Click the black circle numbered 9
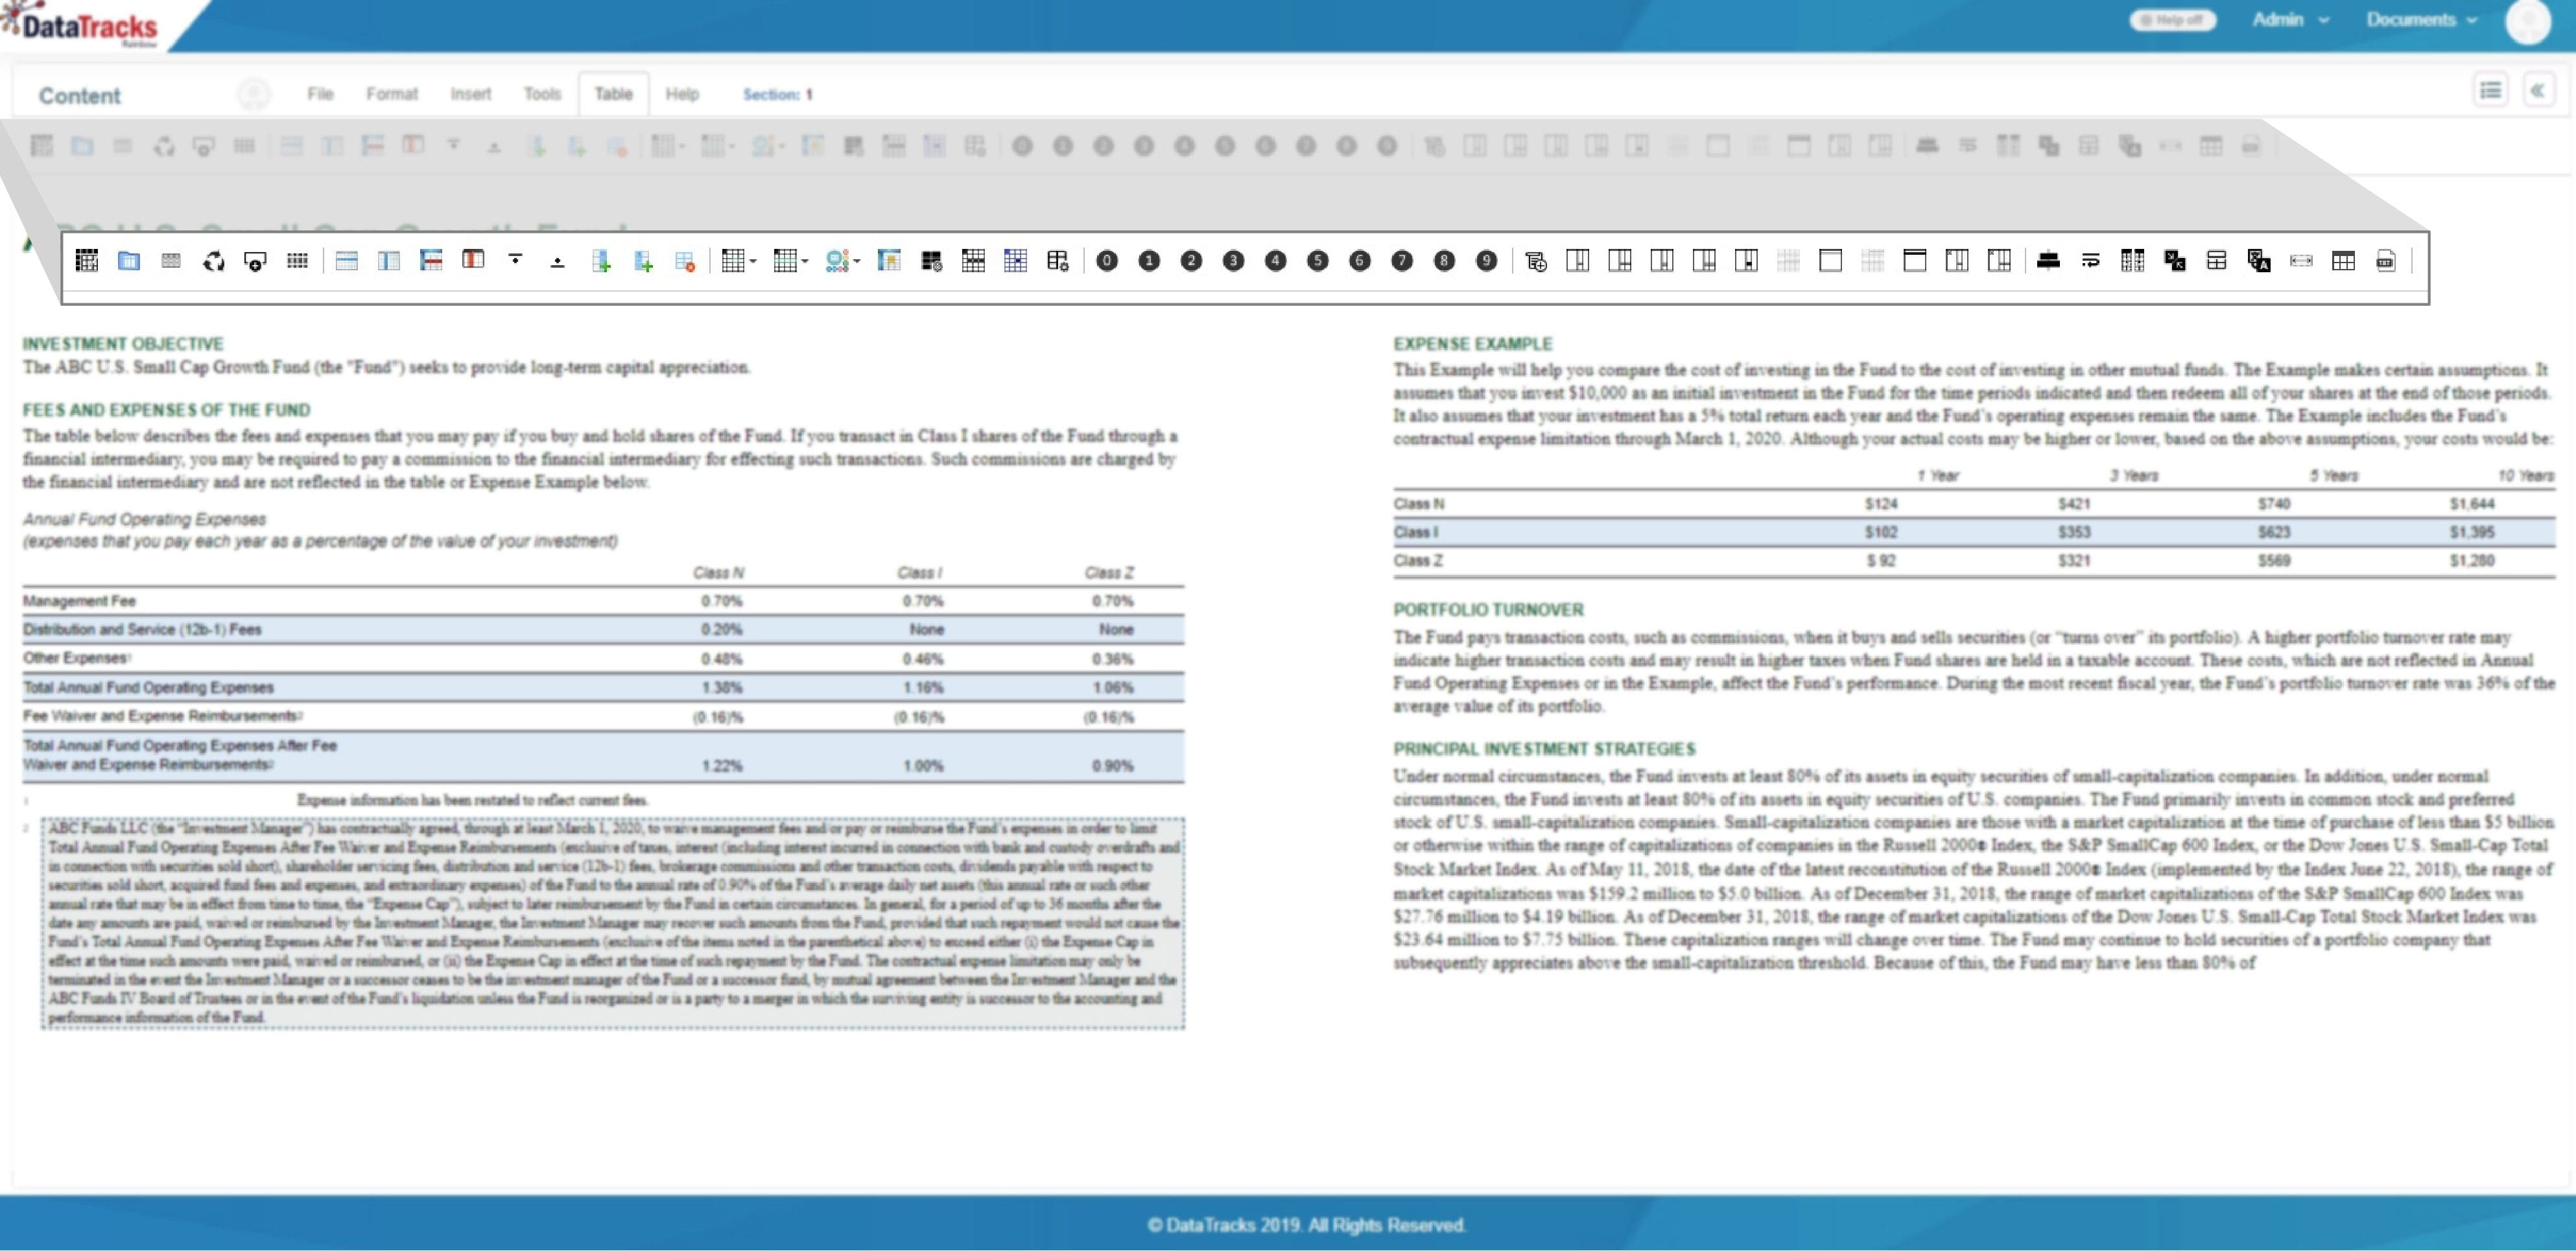The width and height of the screenshot is (2576, 1251). (1487, 261)
